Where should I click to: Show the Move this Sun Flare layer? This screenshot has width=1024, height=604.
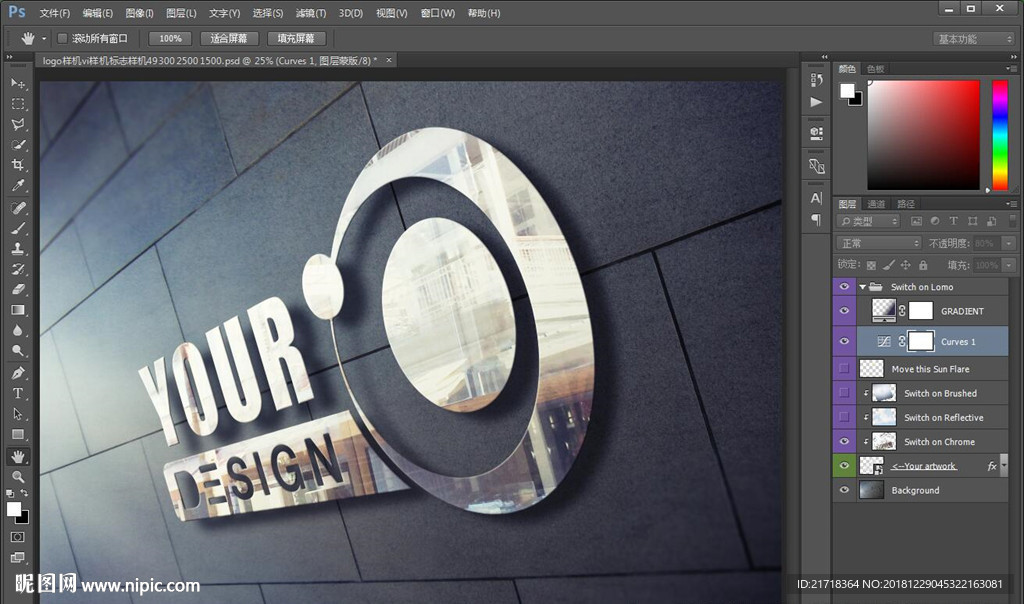845,369
